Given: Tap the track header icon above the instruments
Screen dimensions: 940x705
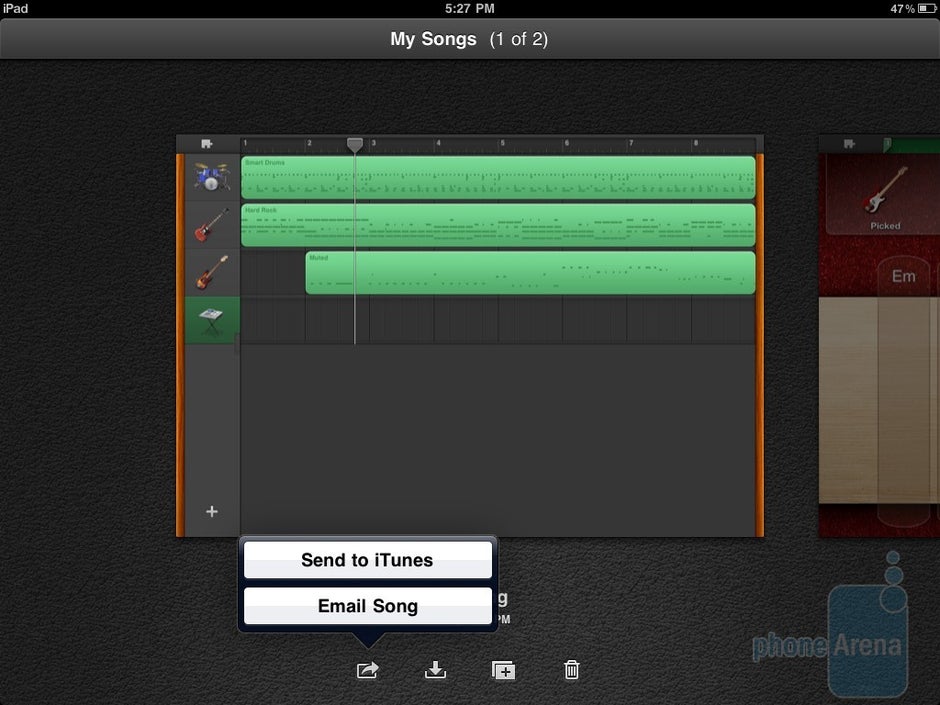Looking at the screenshot, I should point(207,144).
